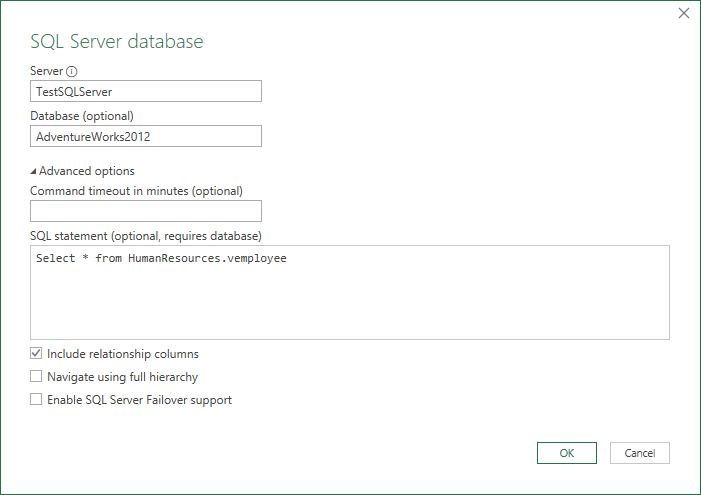Click the HumanResources.vemployee text in the query
The height and width of the screenshot is (495, 701).
[207, 258]
